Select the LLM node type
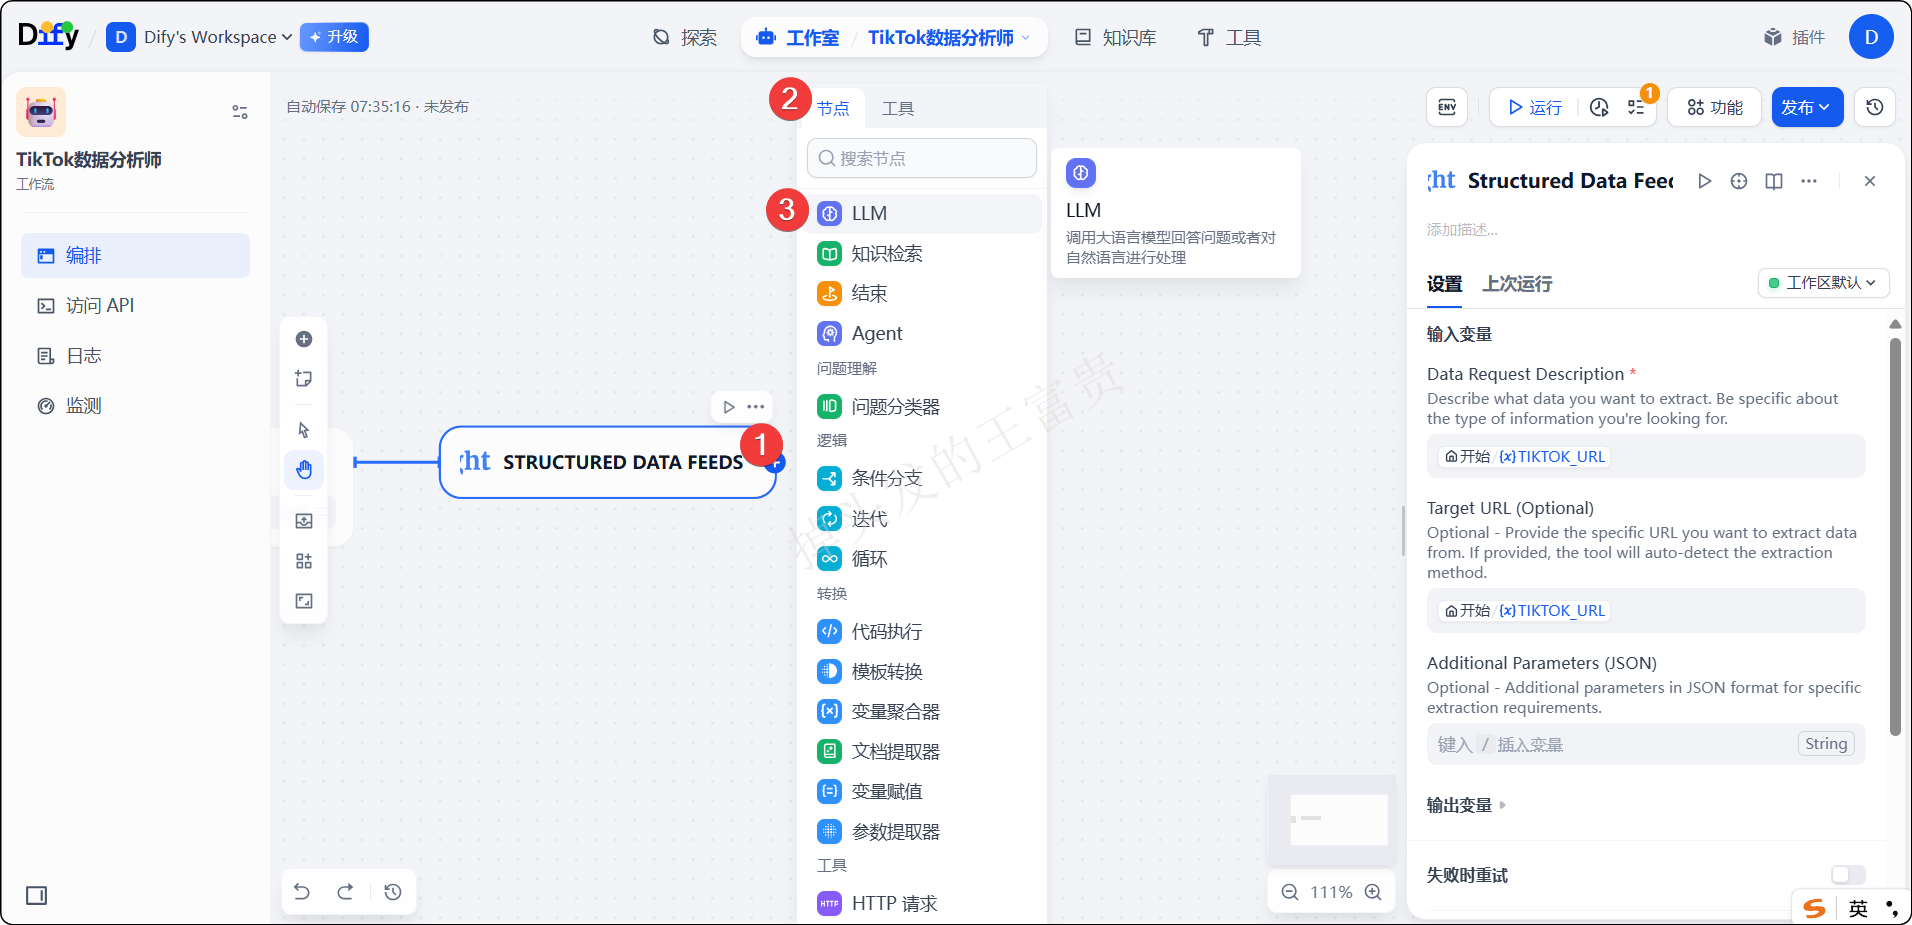This screenshot has width=1912, height=925. coord(924,213)
